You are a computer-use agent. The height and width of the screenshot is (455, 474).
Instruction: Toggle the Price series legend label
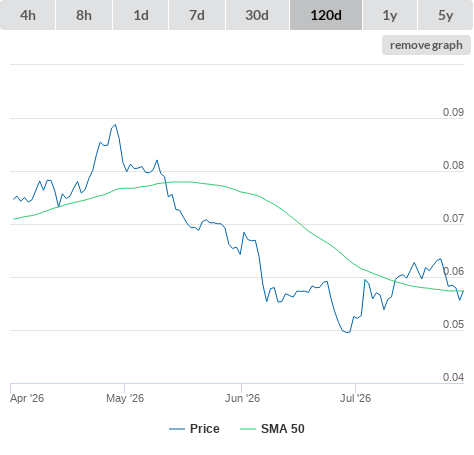pyautogui.click(x=205, y=429)
